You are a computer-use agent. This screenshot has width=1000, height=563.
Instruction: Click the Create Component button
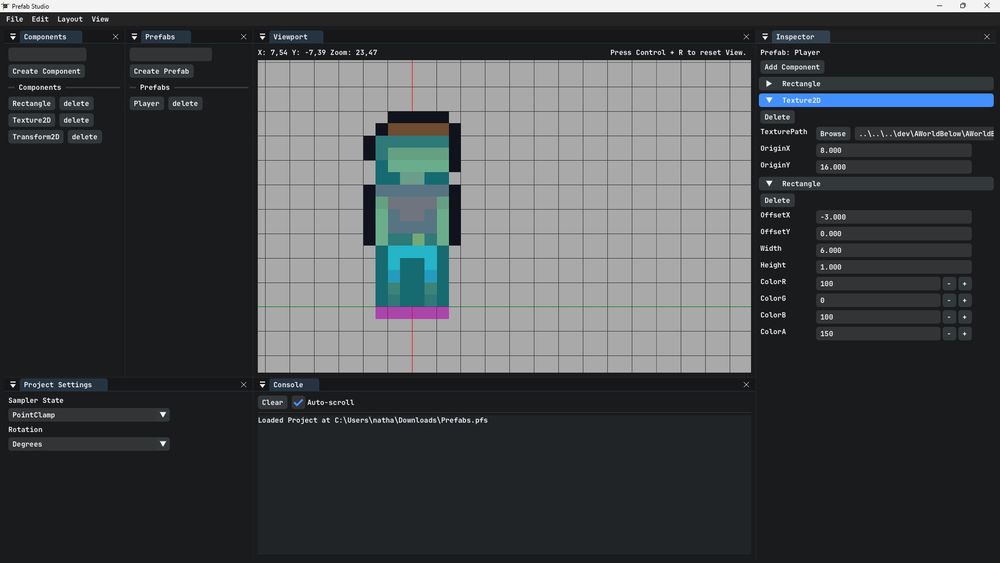tap(47, 71)
